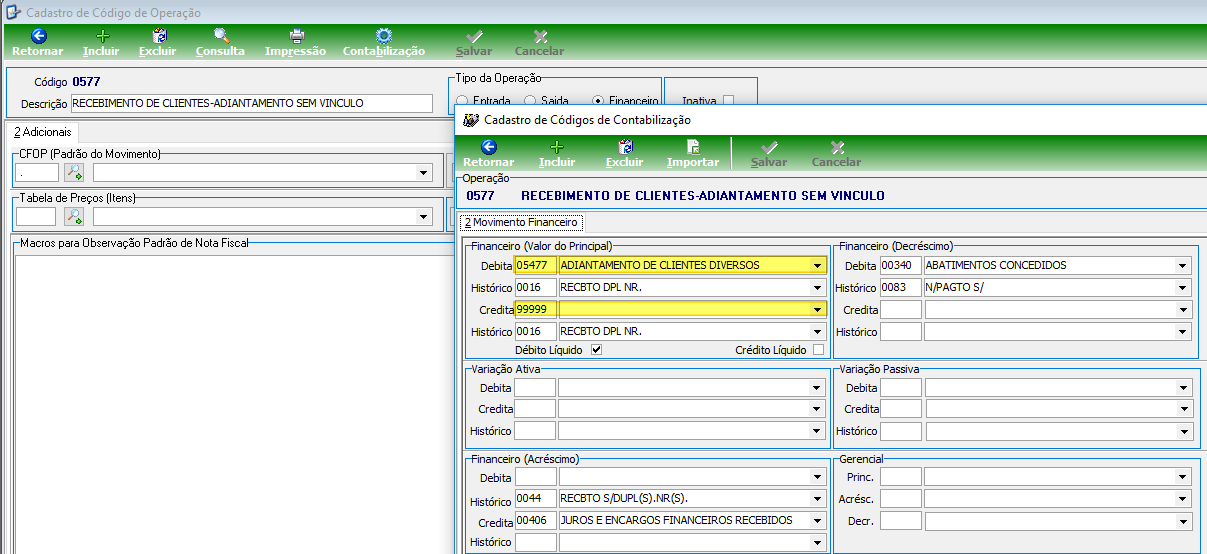
Task: Click the Cadastro de Códigos de Contabilização title icon
Action: (x=469, y=119)
